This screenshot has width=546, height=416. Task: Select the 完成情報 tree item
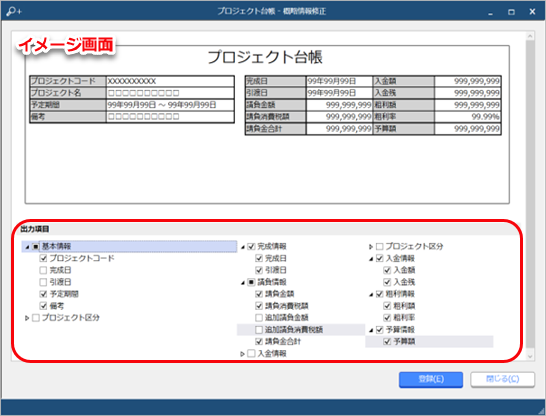pos(272,246)
